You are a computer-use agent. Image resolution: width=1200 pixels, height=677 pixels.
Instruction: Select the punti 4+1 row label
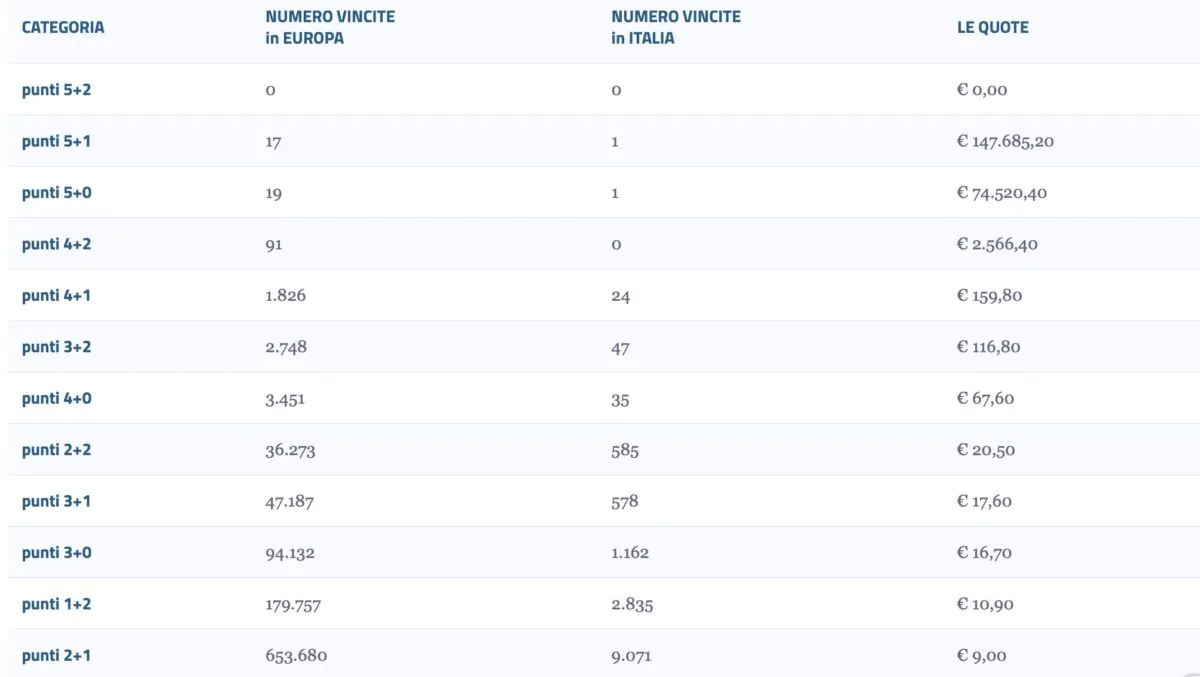(56, 295)
